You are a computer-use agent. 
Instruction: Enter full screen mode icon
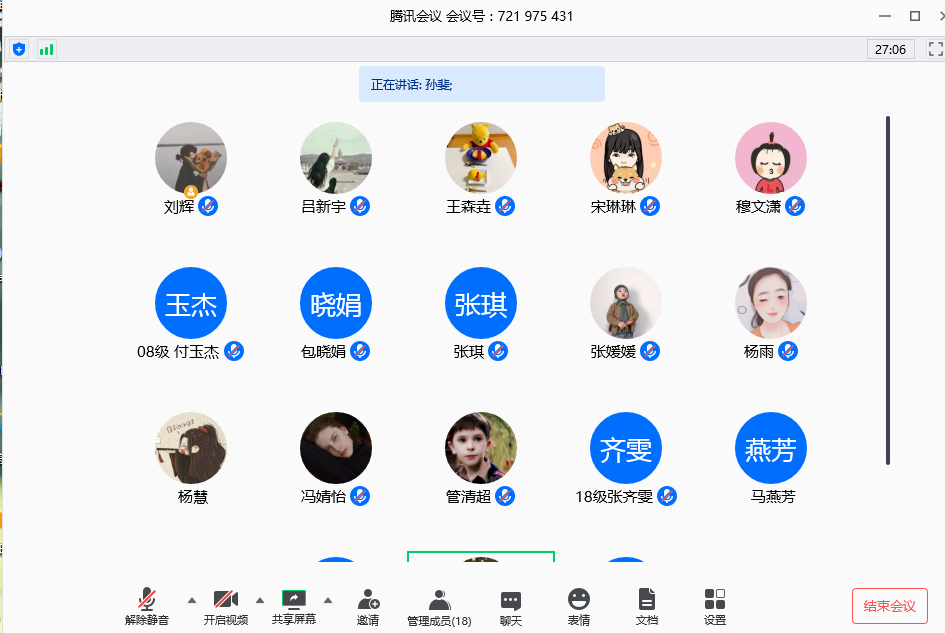tap(935, 49)
